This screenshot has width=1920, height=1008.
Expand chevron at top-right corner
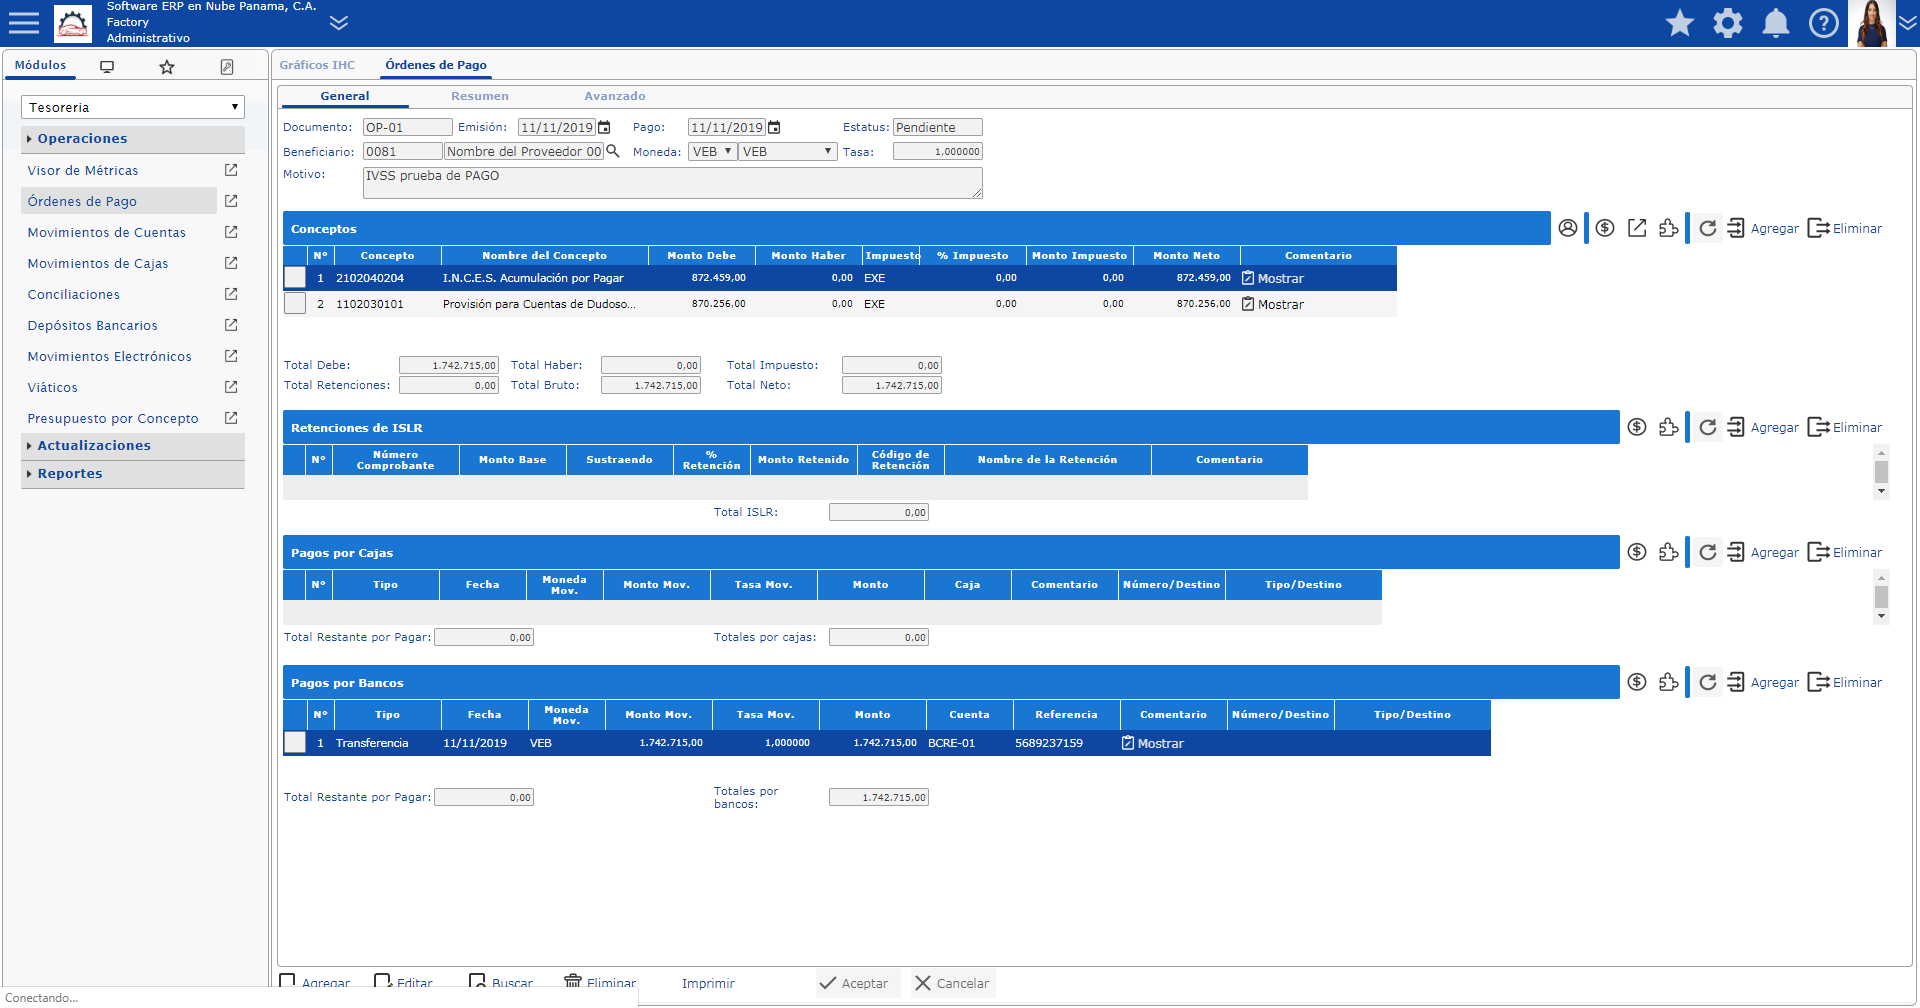(1908, 23)
